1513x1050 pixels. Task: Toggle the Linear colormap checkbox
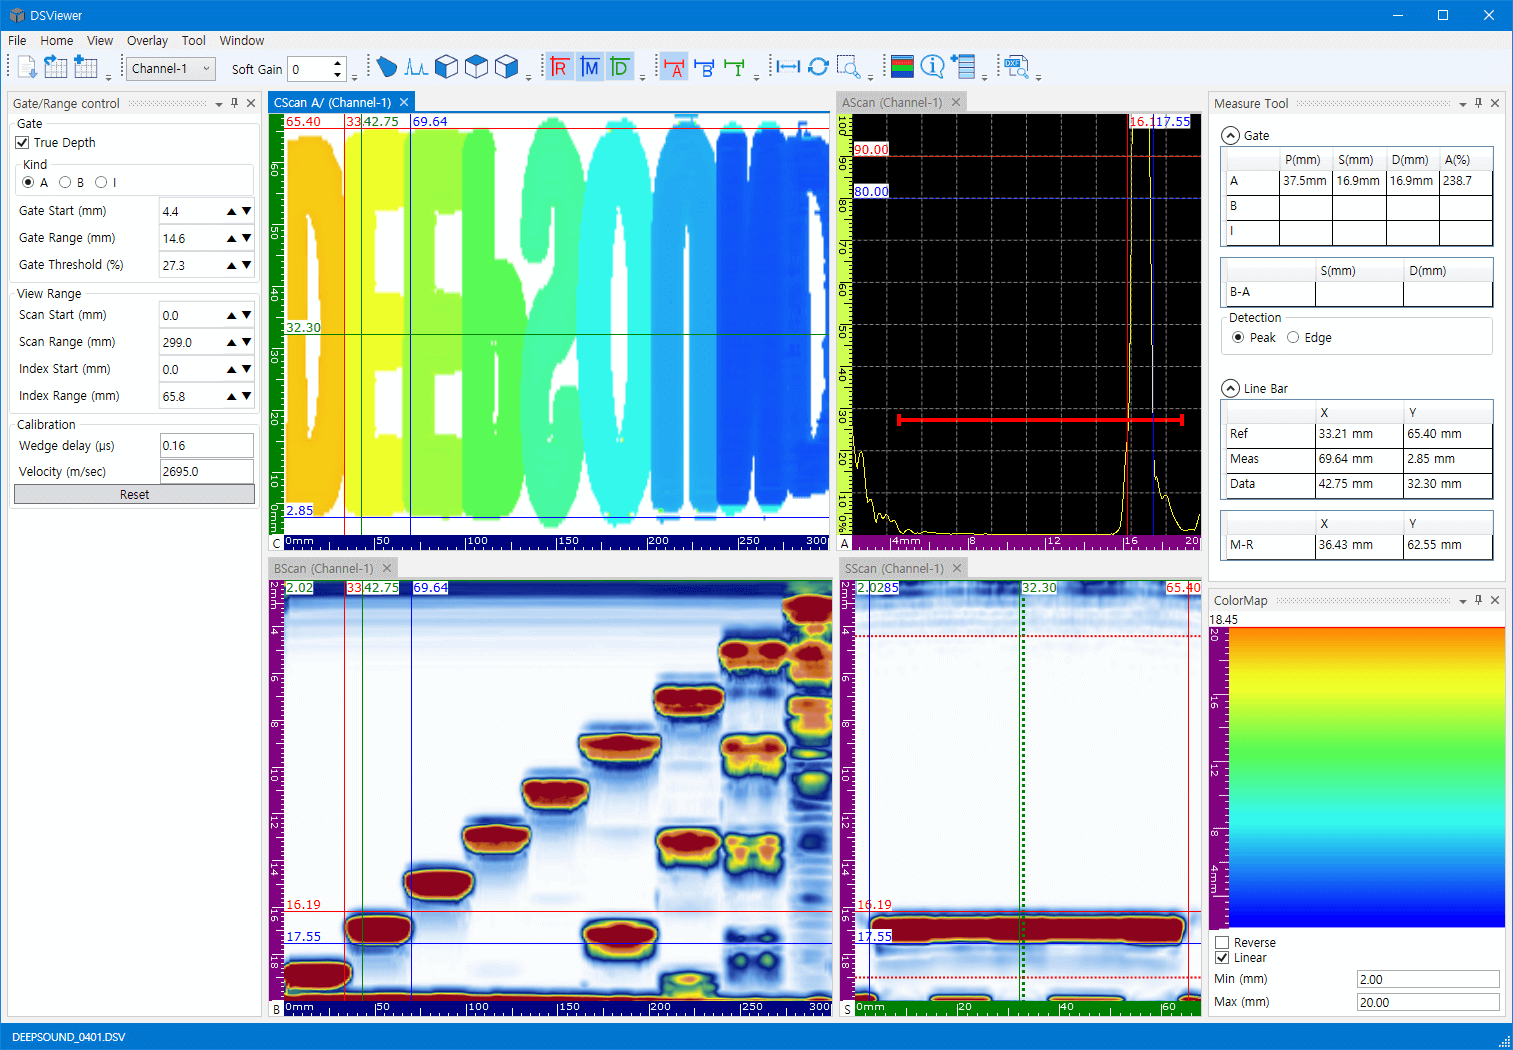pos(1222,958)
